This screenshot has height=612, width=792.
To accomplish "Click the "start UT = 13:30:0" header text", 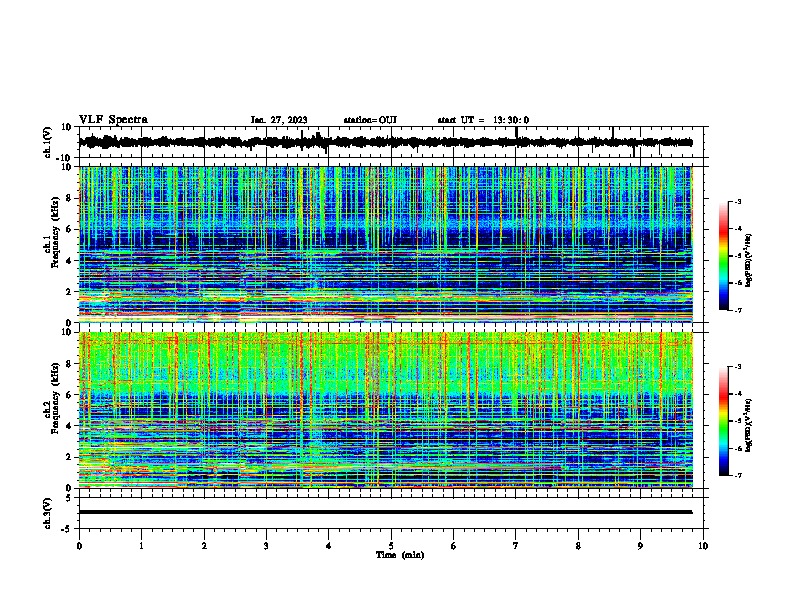I will click(483, 120).
